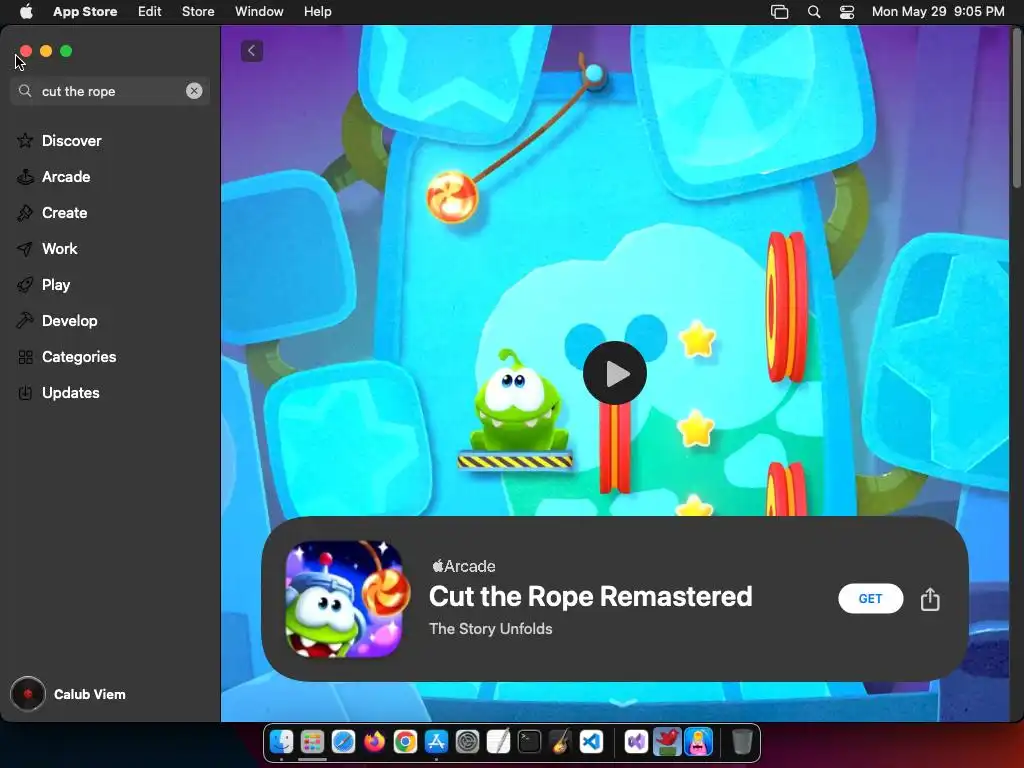Viewport: 1024px width, 768px height.
Task: Open Launchpad from the Dock
Action: pos(312,742)
